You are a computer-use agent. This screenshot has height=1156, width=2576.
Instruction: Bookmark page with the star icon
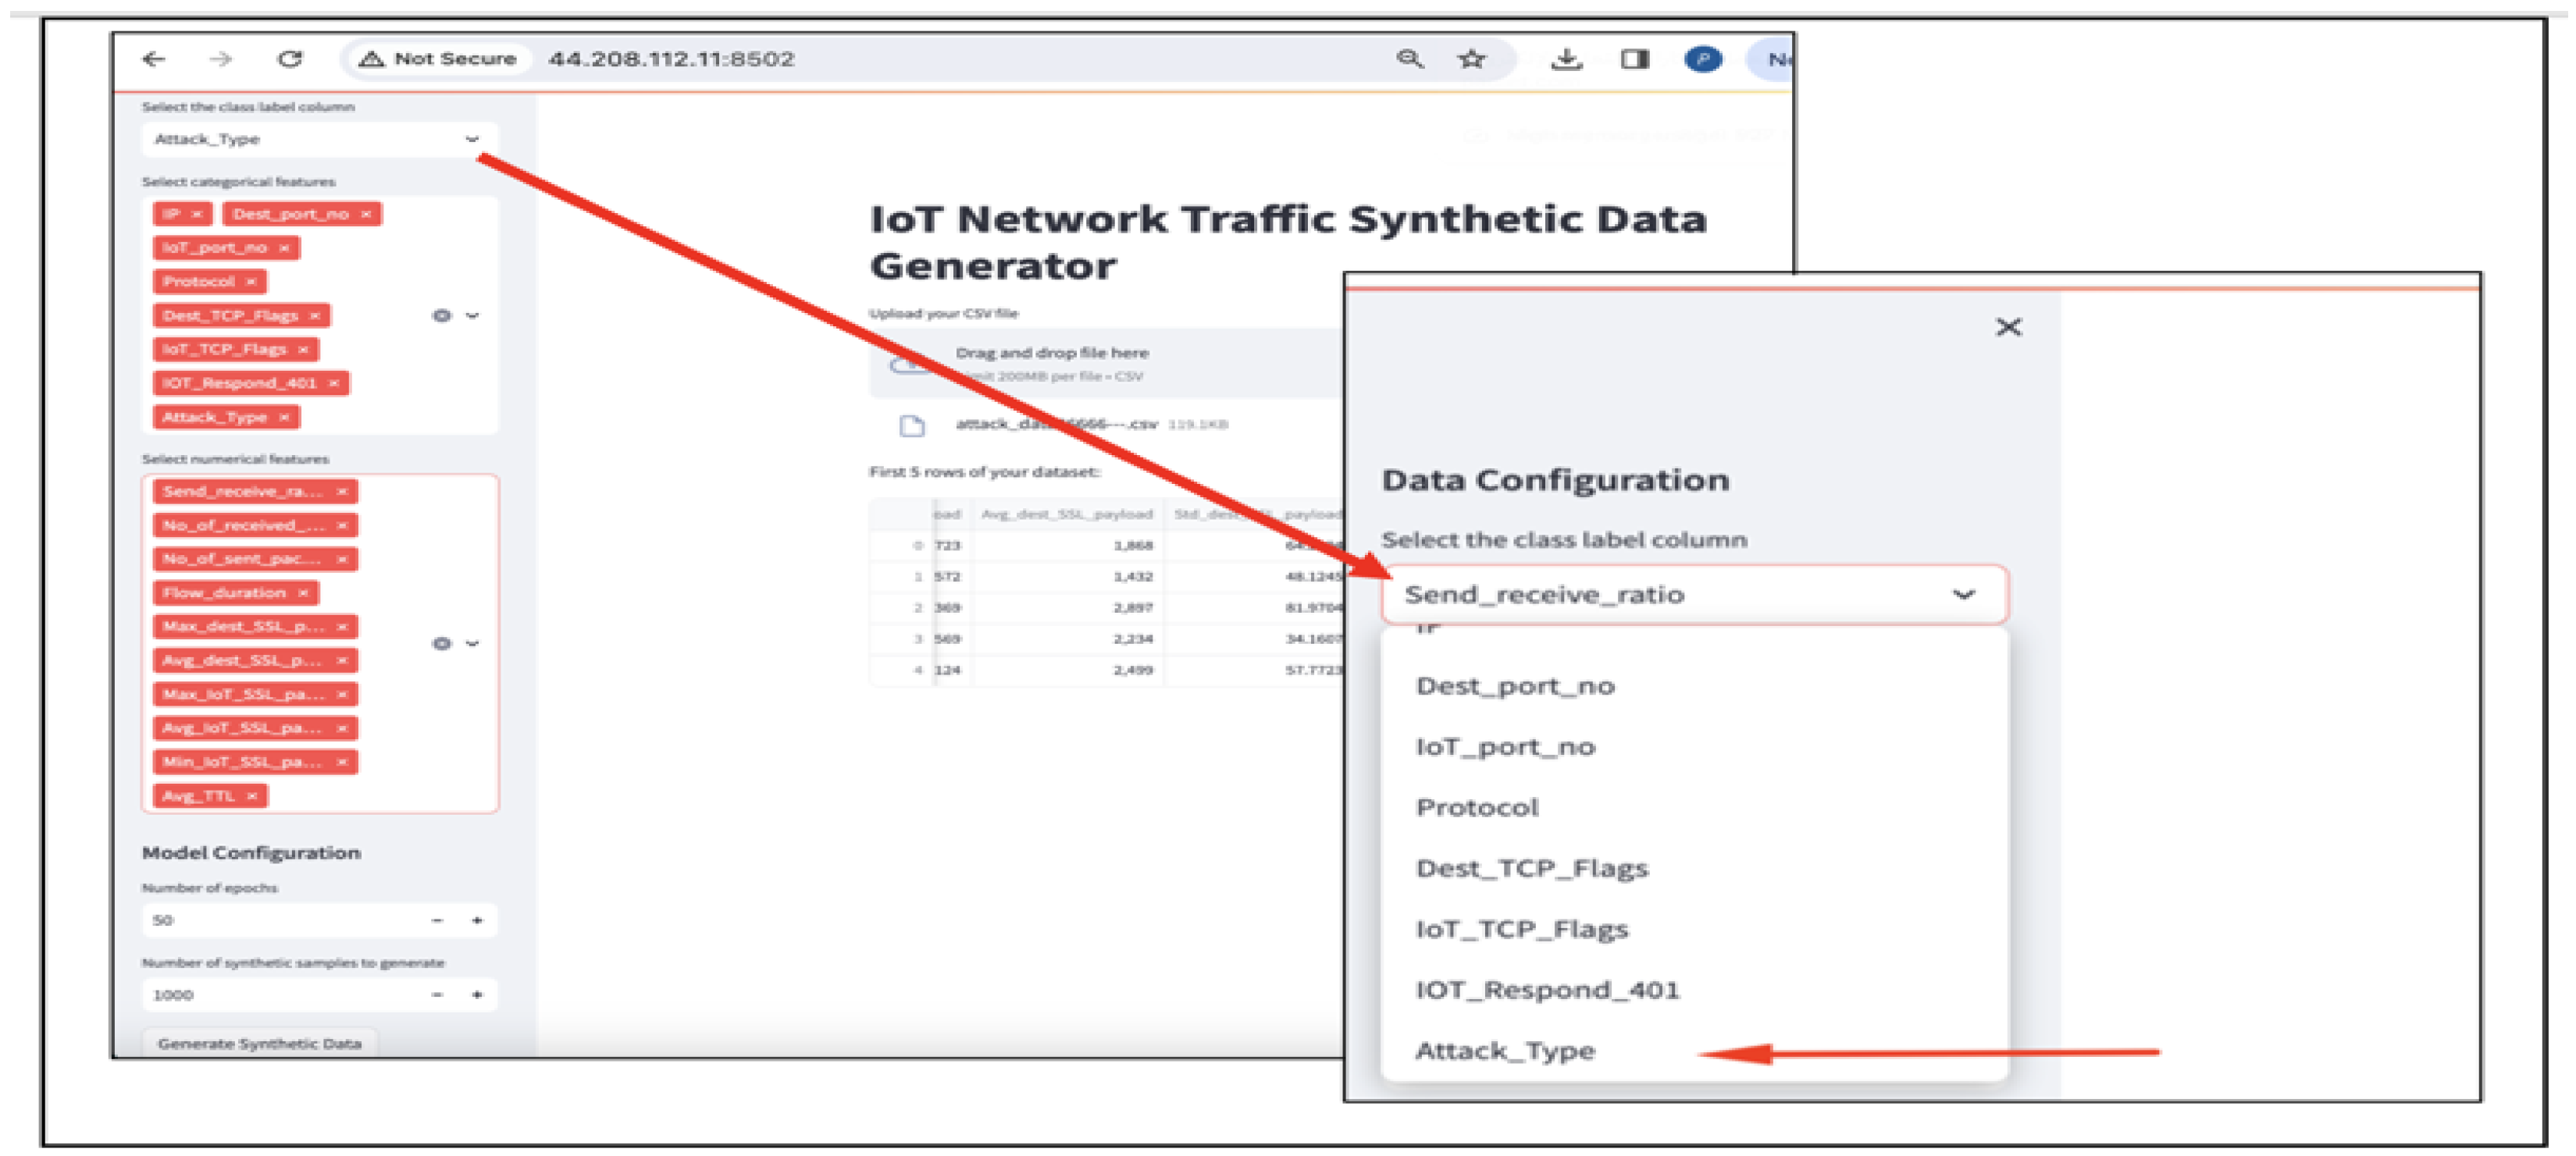(x=1471, y=60)
